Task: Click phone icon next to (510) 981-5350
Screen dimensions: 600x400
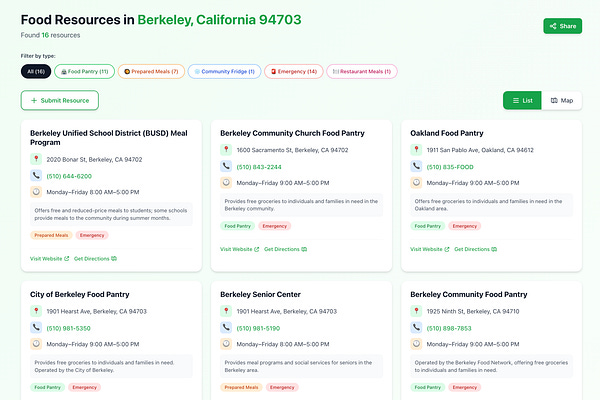Action: pos(36,328)
